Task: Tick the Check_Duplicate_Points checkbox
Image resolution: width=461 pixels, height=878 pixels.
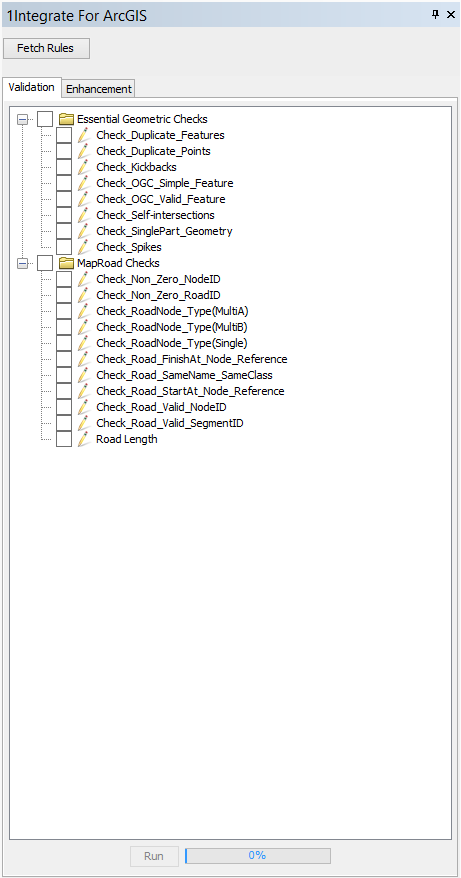Action: (x=64, y=151)
